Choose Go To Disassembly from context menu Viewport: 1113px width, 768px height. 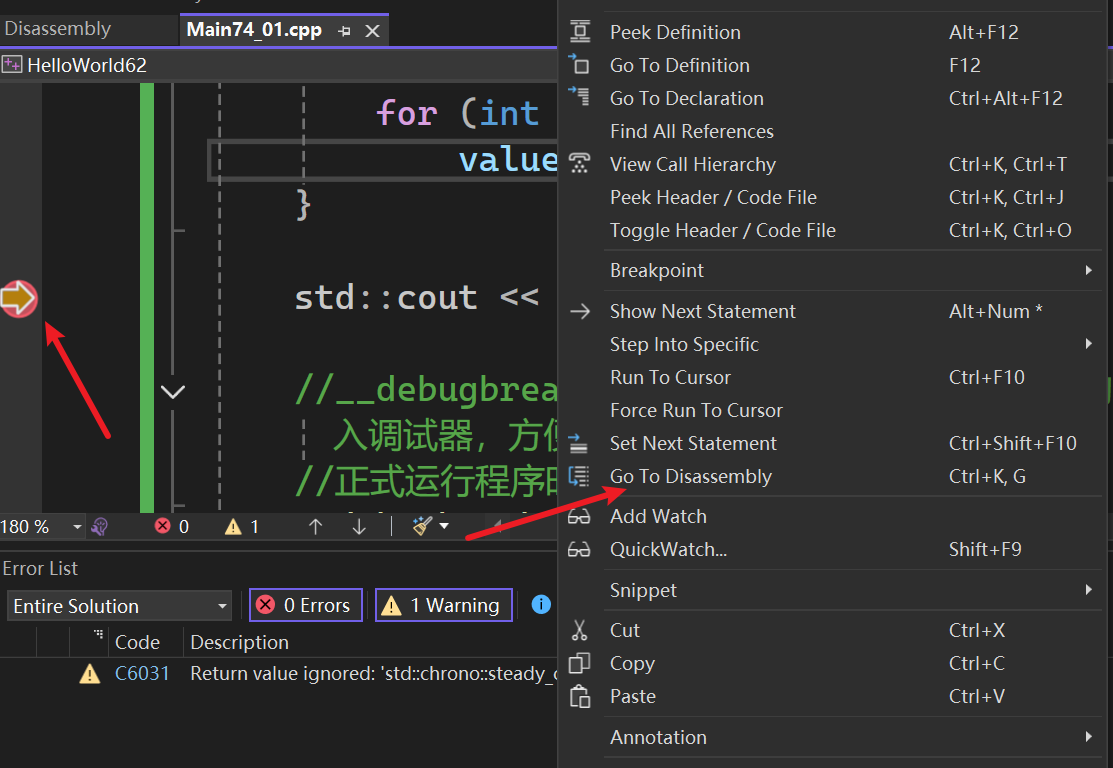tap(690, 476)
